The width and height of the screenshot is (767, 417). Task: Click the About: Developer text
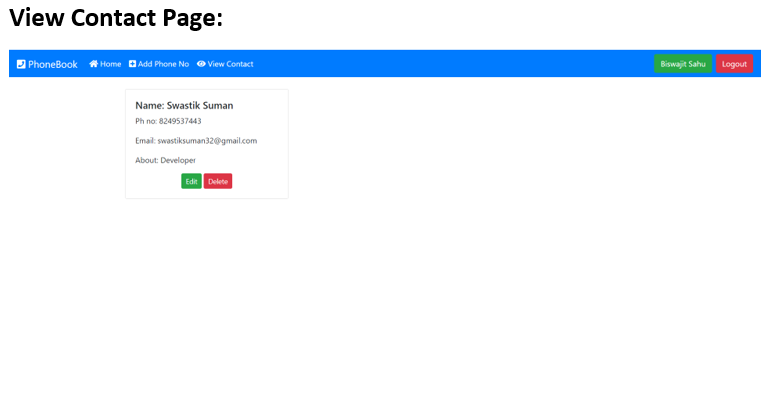(x=165, y=160)
